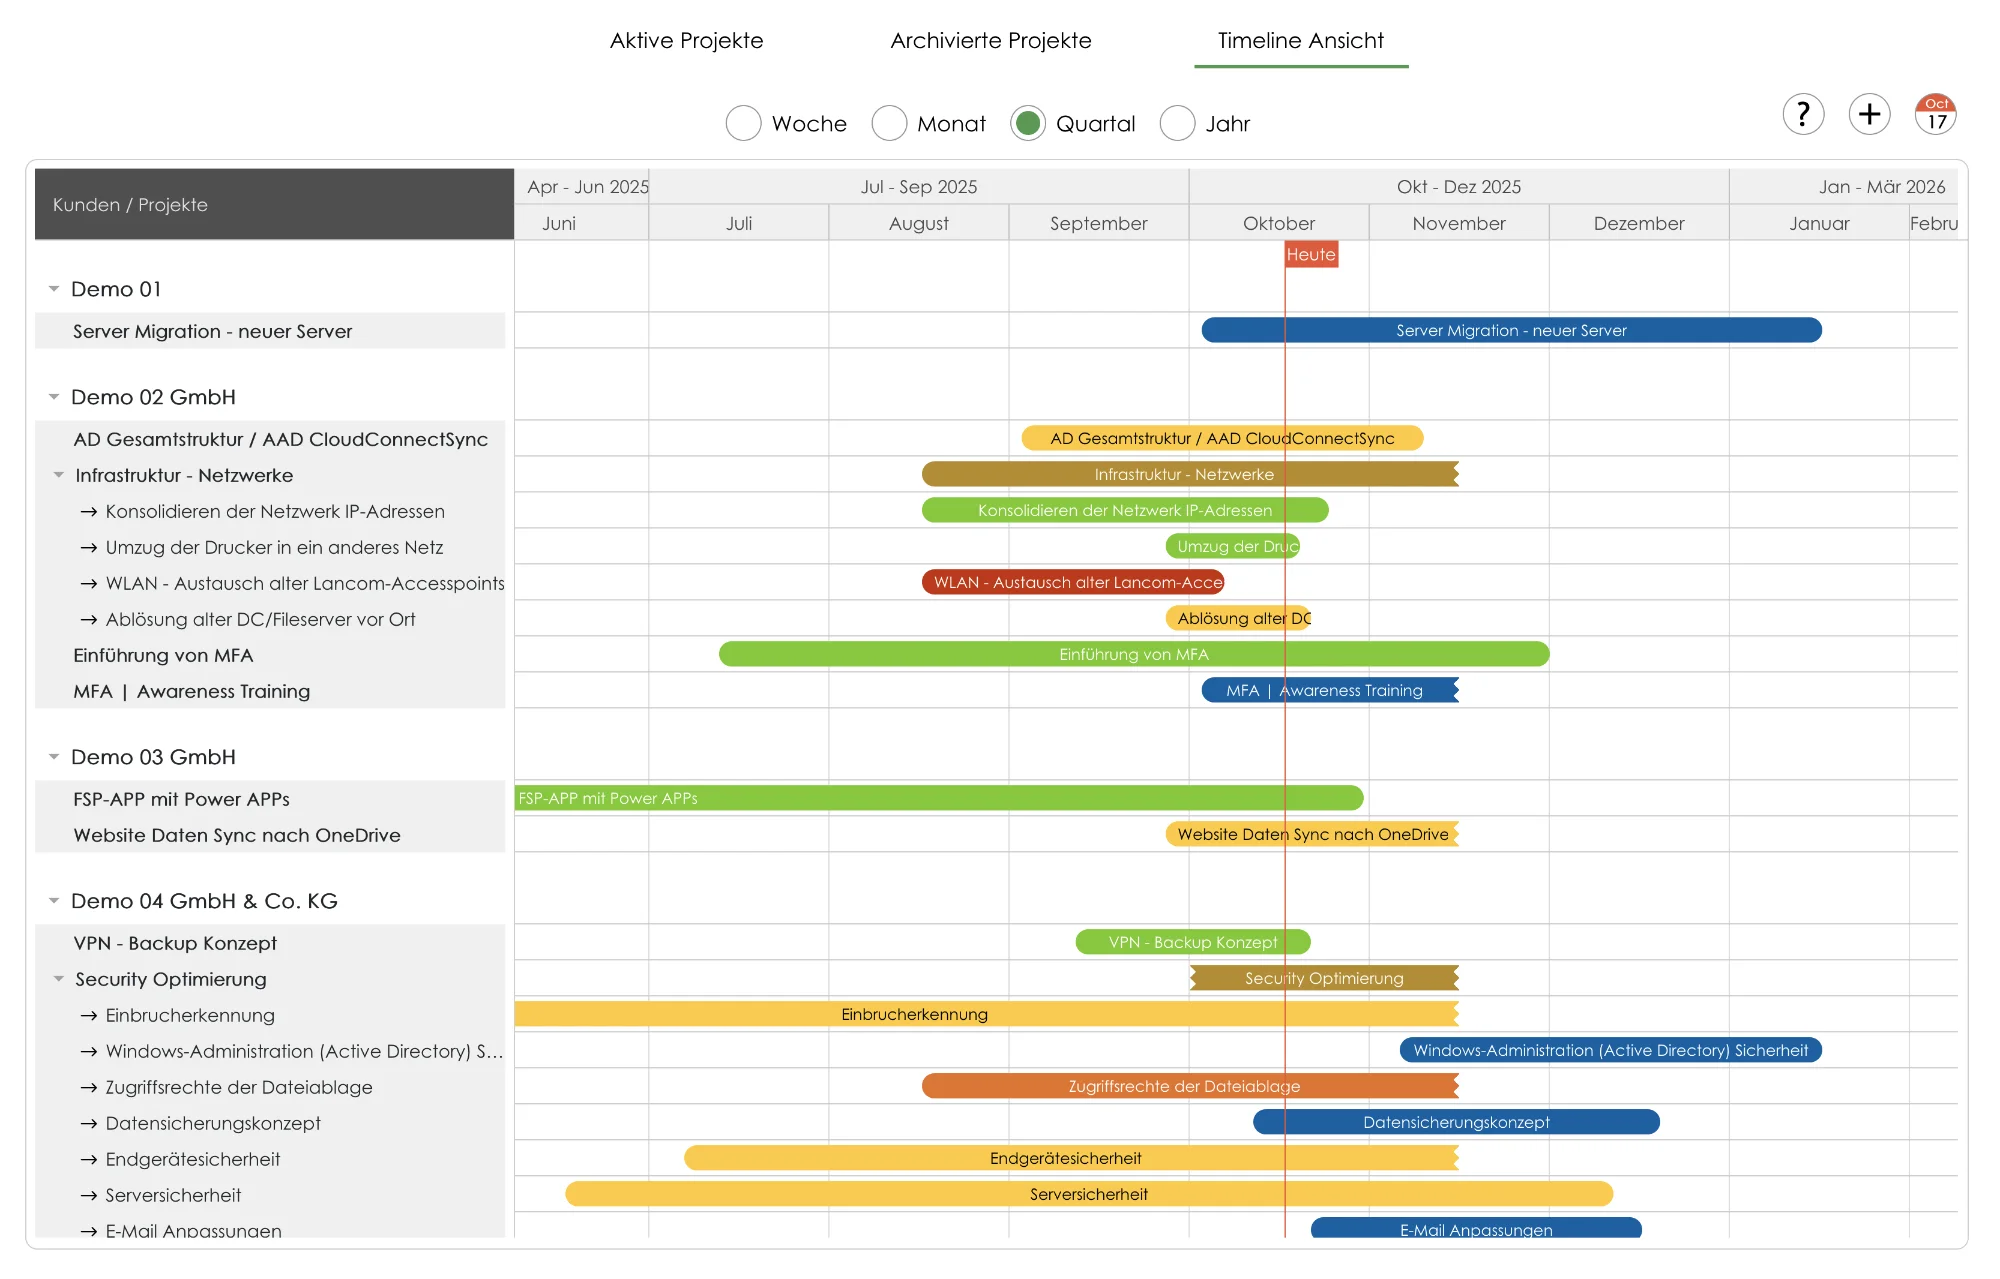The image size is (2000, 1279).
Task: Click arrow icon beside Serversicherheit subtask
Action: [x=89, y=1196]
